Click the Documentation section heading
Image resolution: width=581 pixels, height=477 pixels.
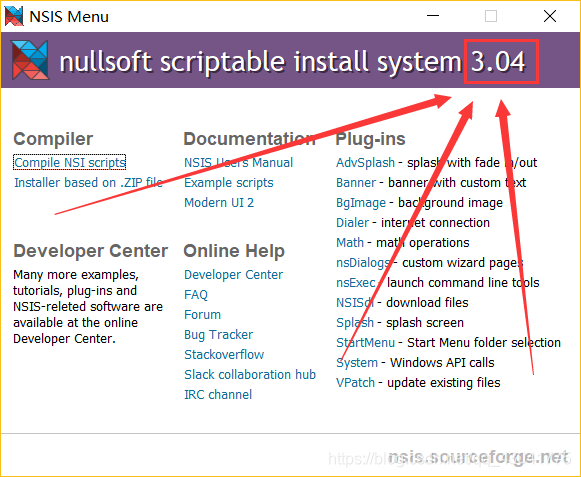249,139
